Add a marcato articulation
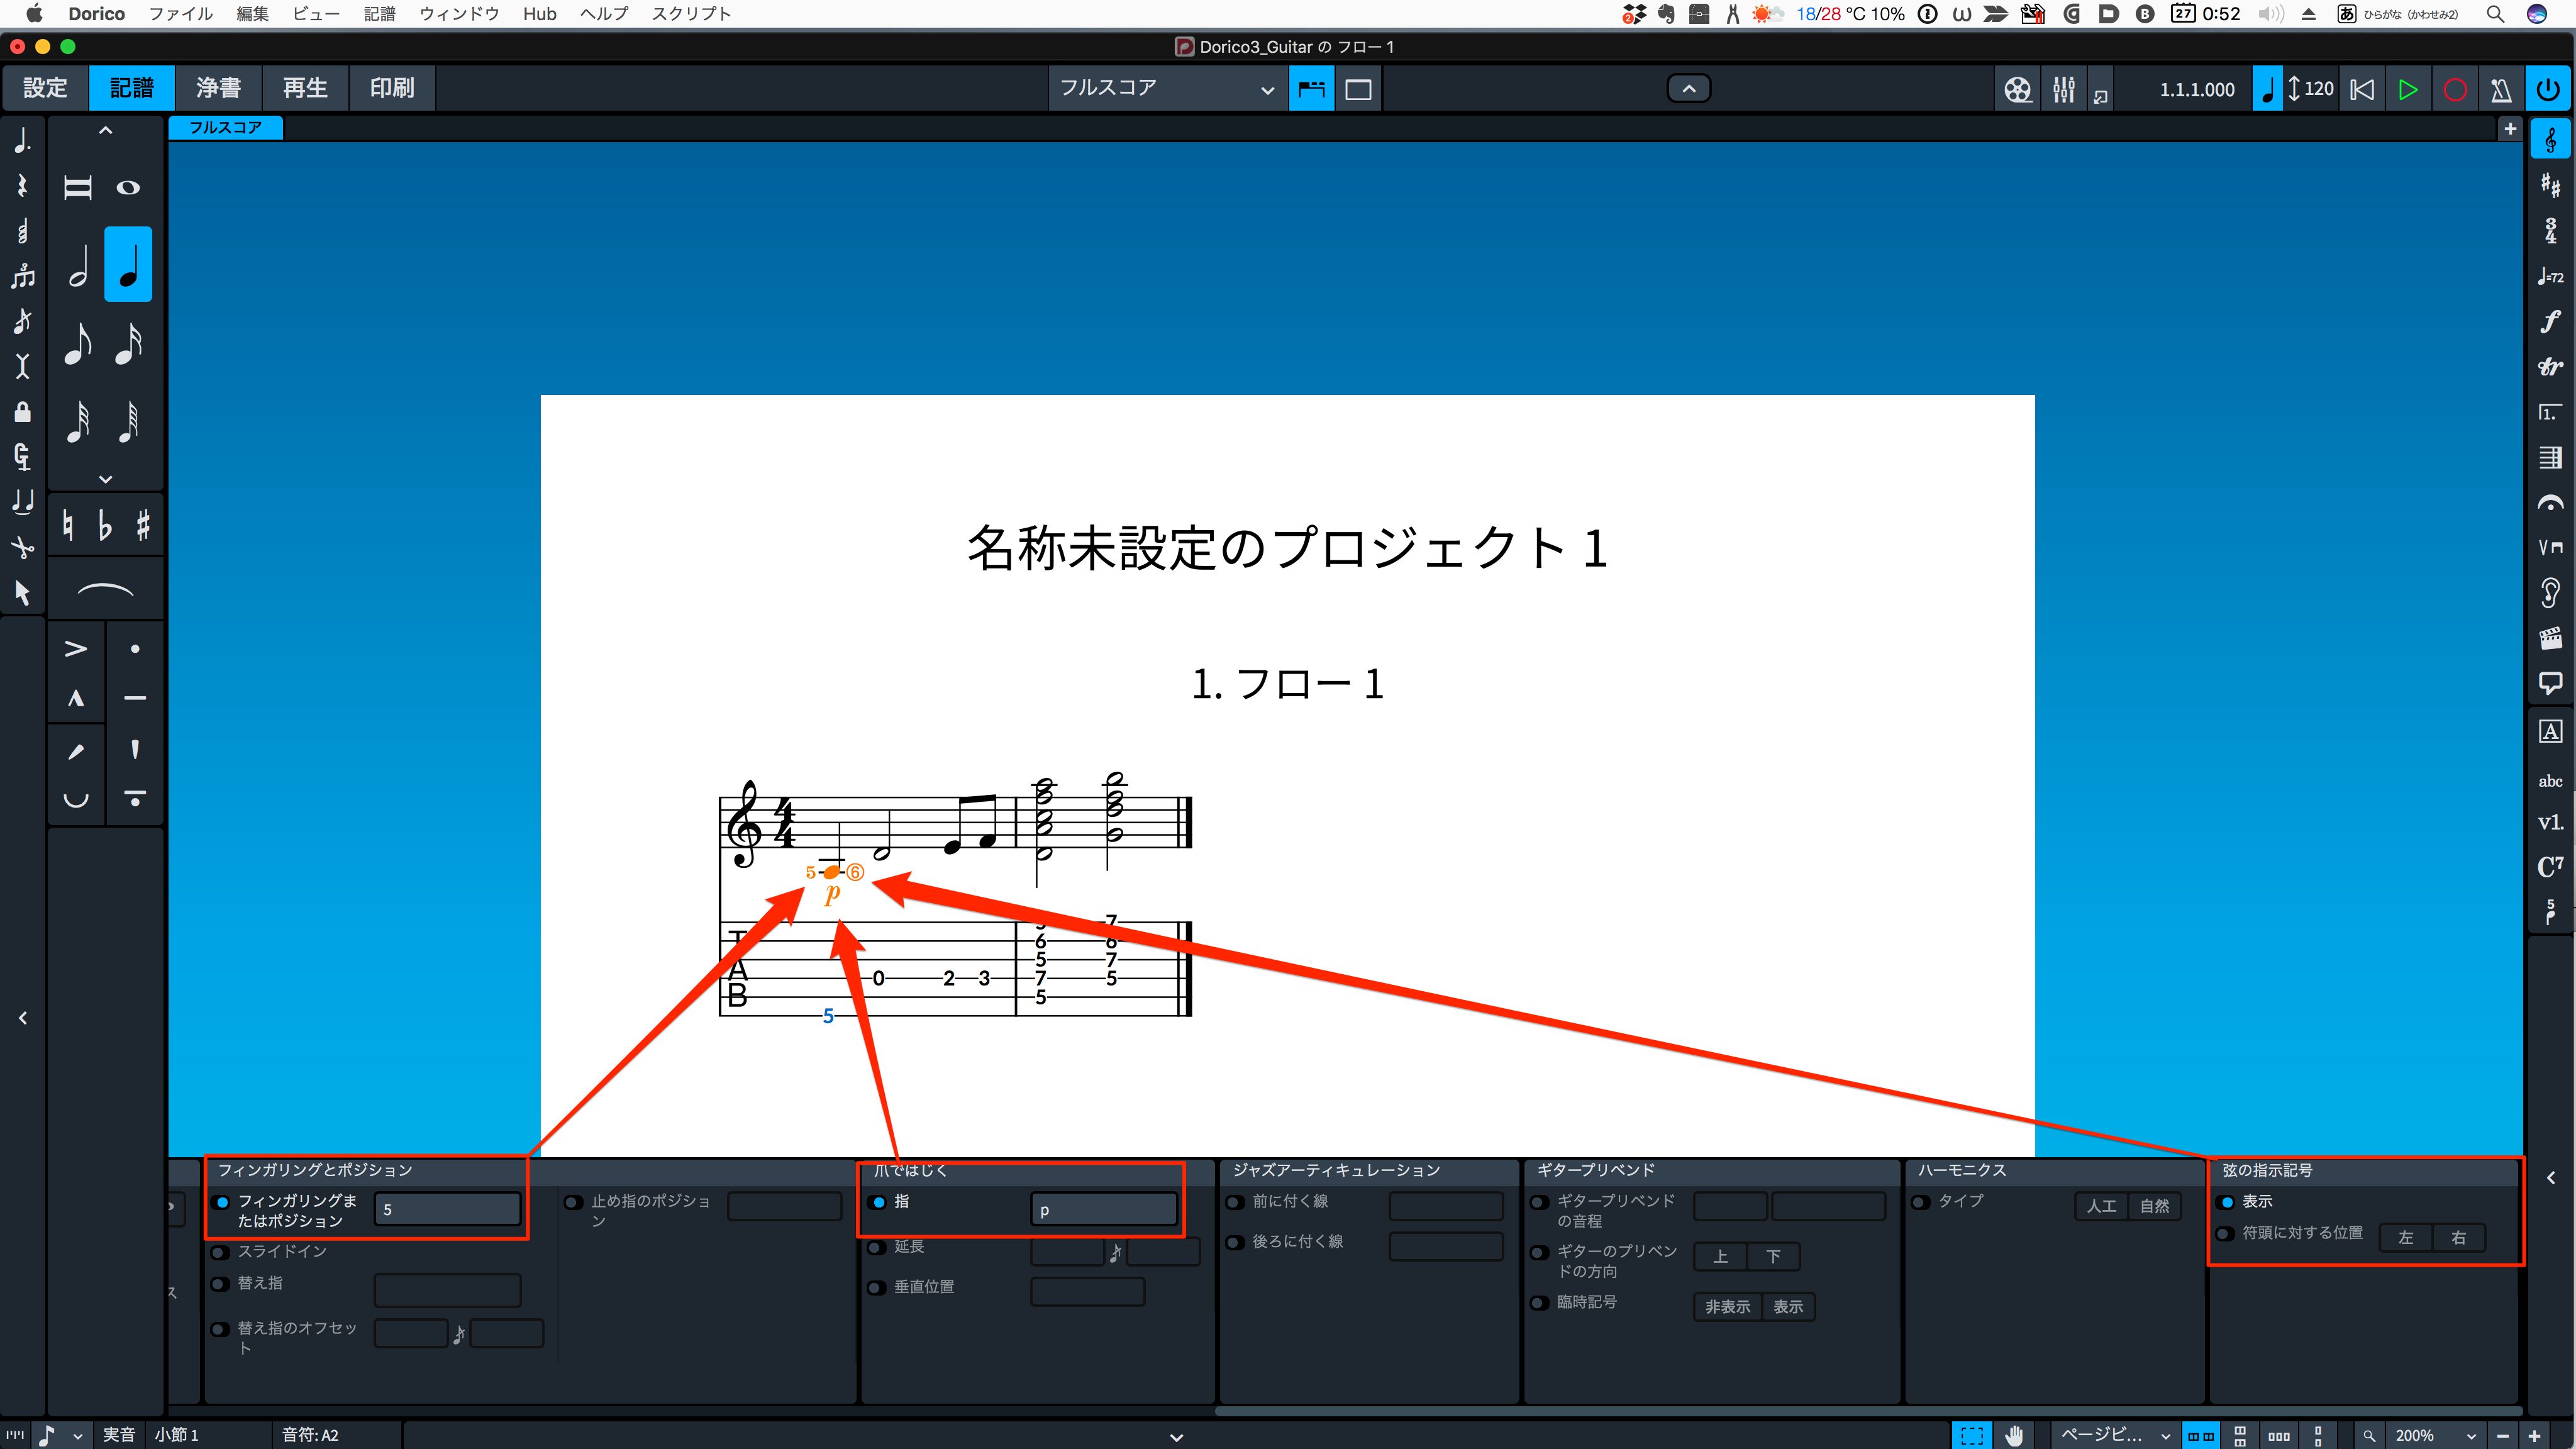The width and height of the screenshot is (2576, 1449). coord(76,698)
